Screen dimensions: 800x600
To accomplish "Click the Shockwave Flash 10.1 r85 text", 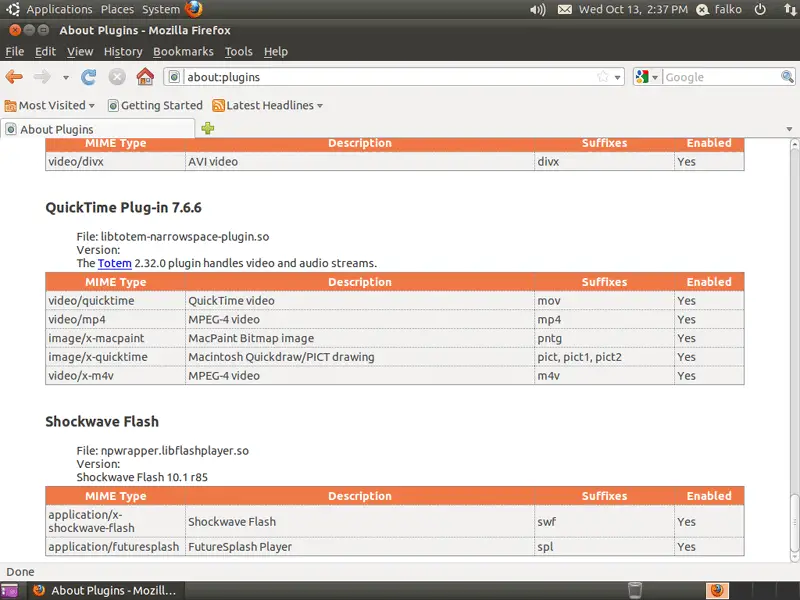I will click(x=142, y=478).
